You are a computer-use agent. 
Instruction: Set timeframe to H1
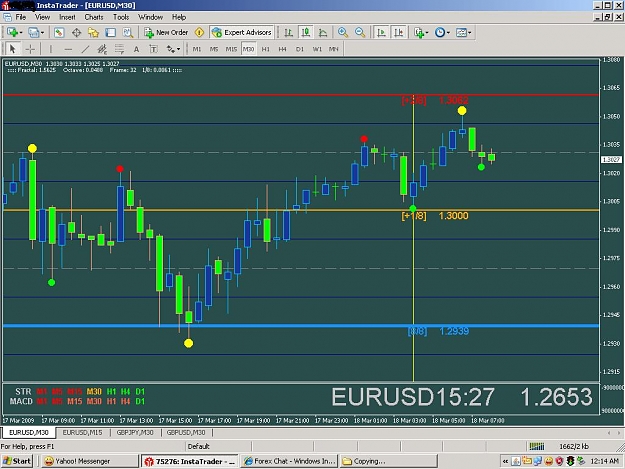coord(266,49)
